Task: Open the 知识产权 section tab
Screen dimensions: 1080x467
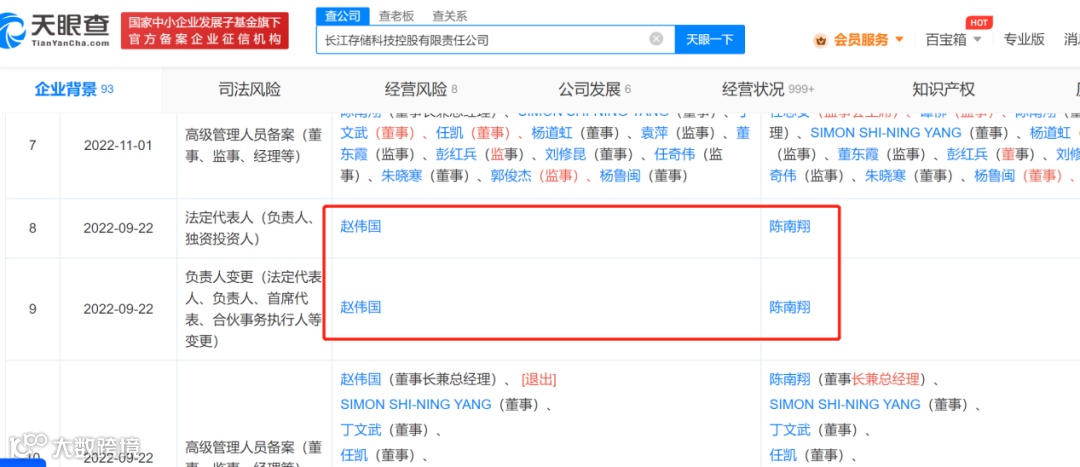Action: click(944, 90)
